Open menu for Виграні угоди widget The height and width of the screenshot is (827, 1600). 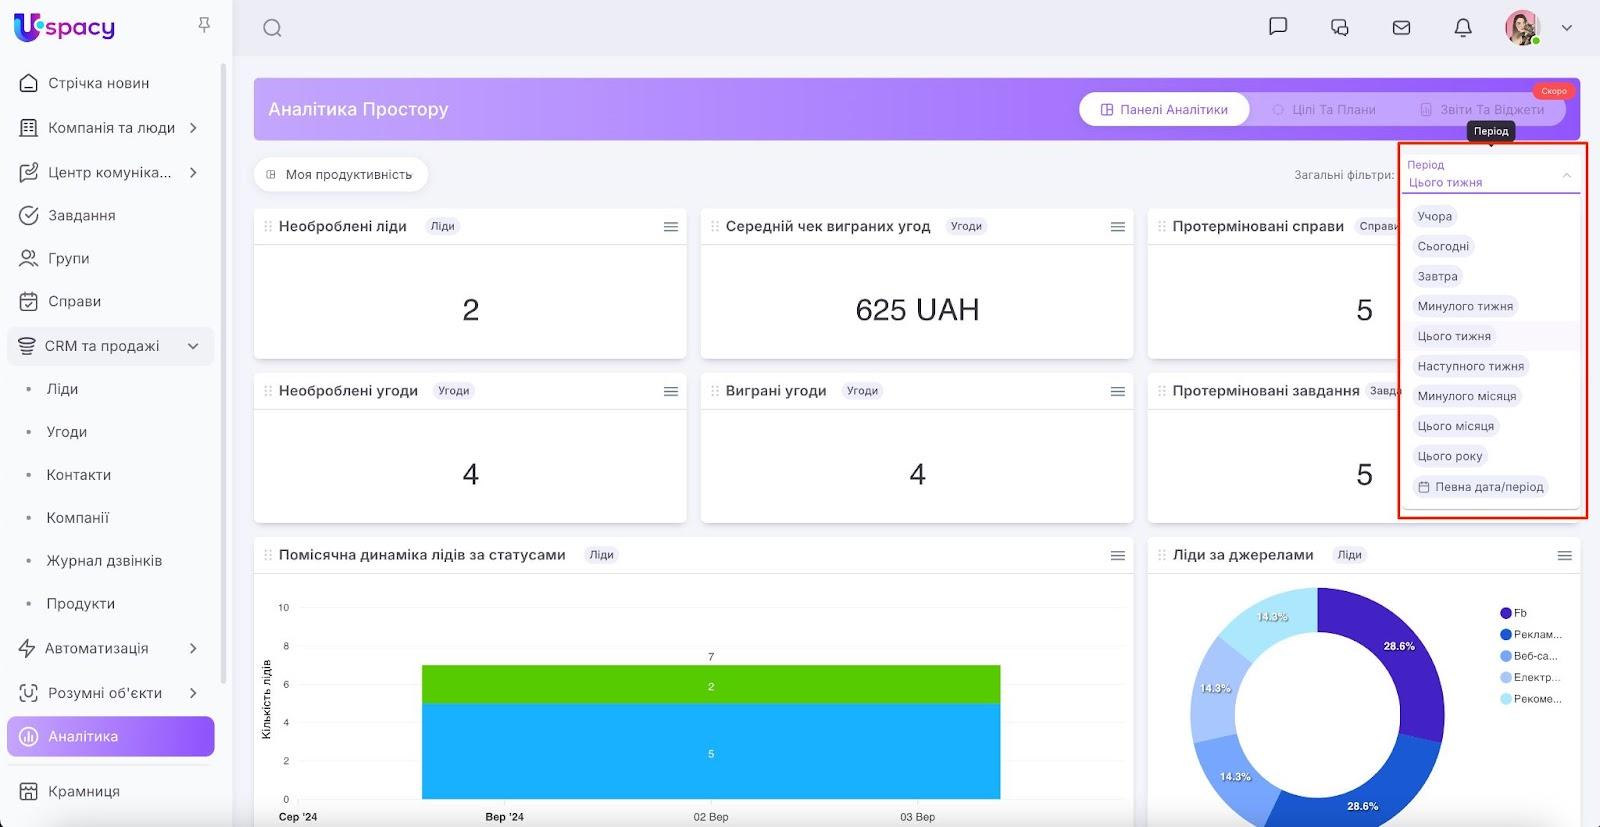1118,391
